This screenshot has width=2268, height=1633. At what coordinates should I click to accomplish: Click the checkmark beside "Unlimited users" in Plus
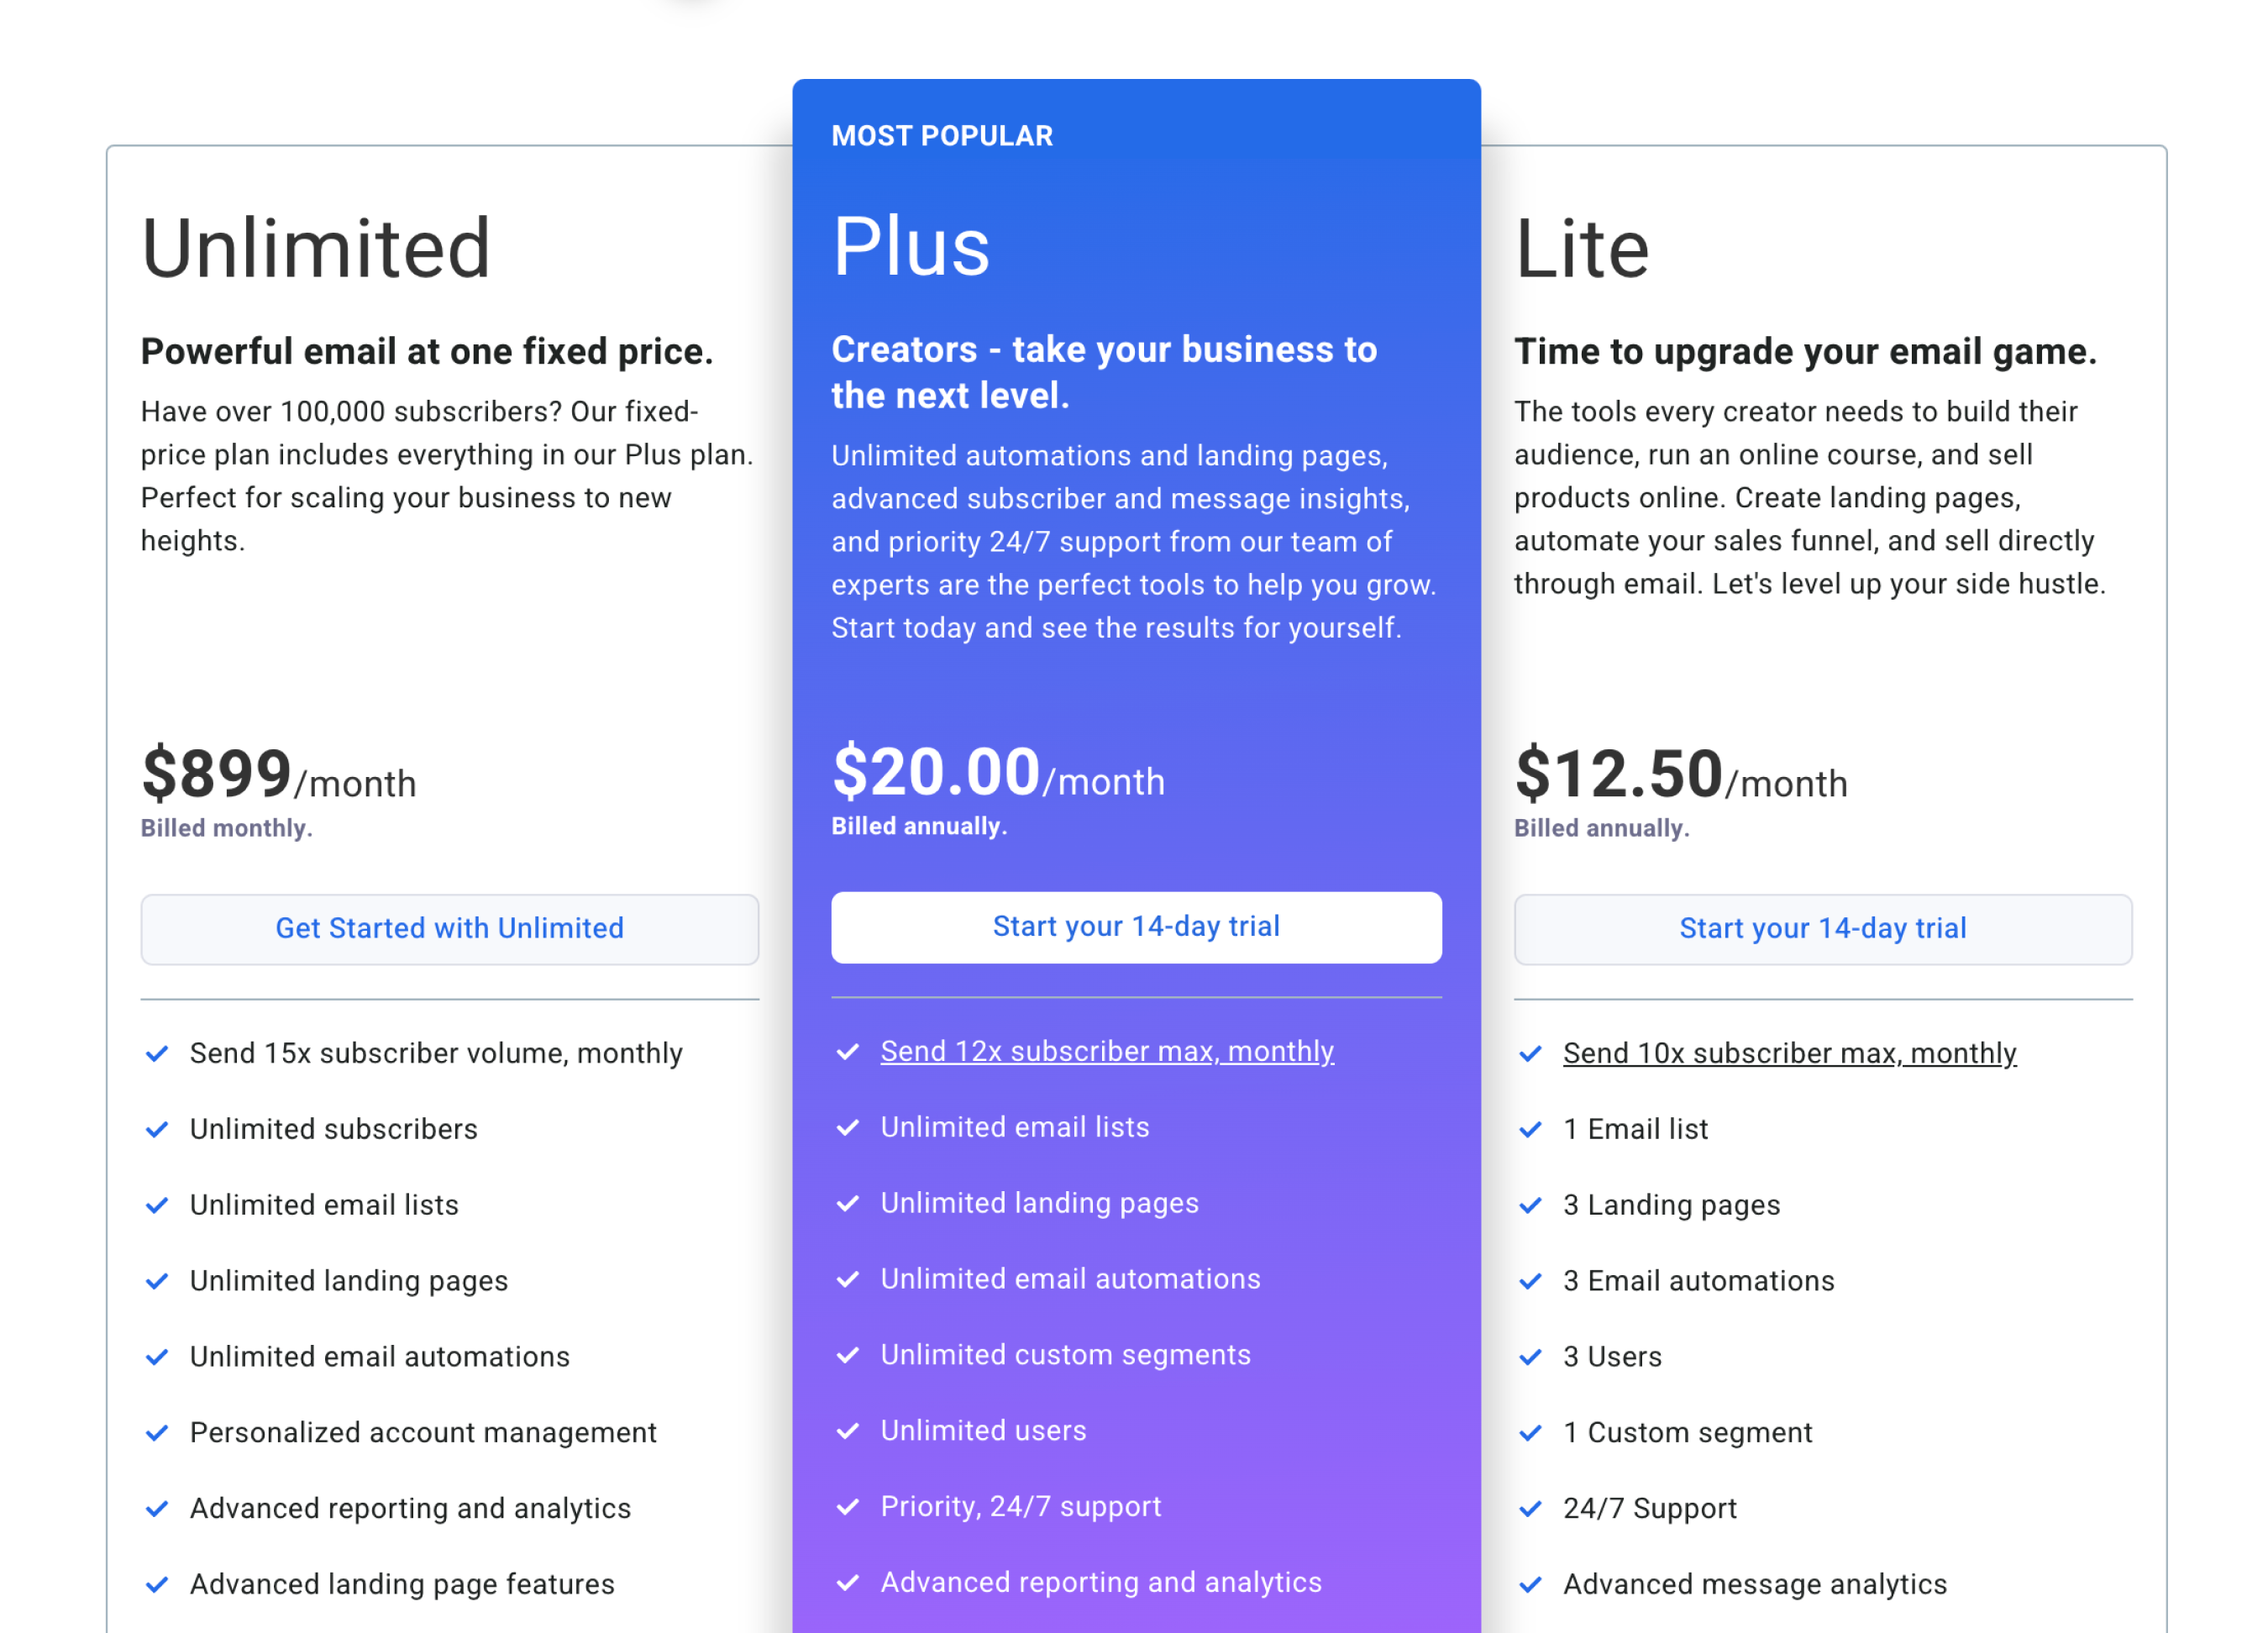[848, 1432]
